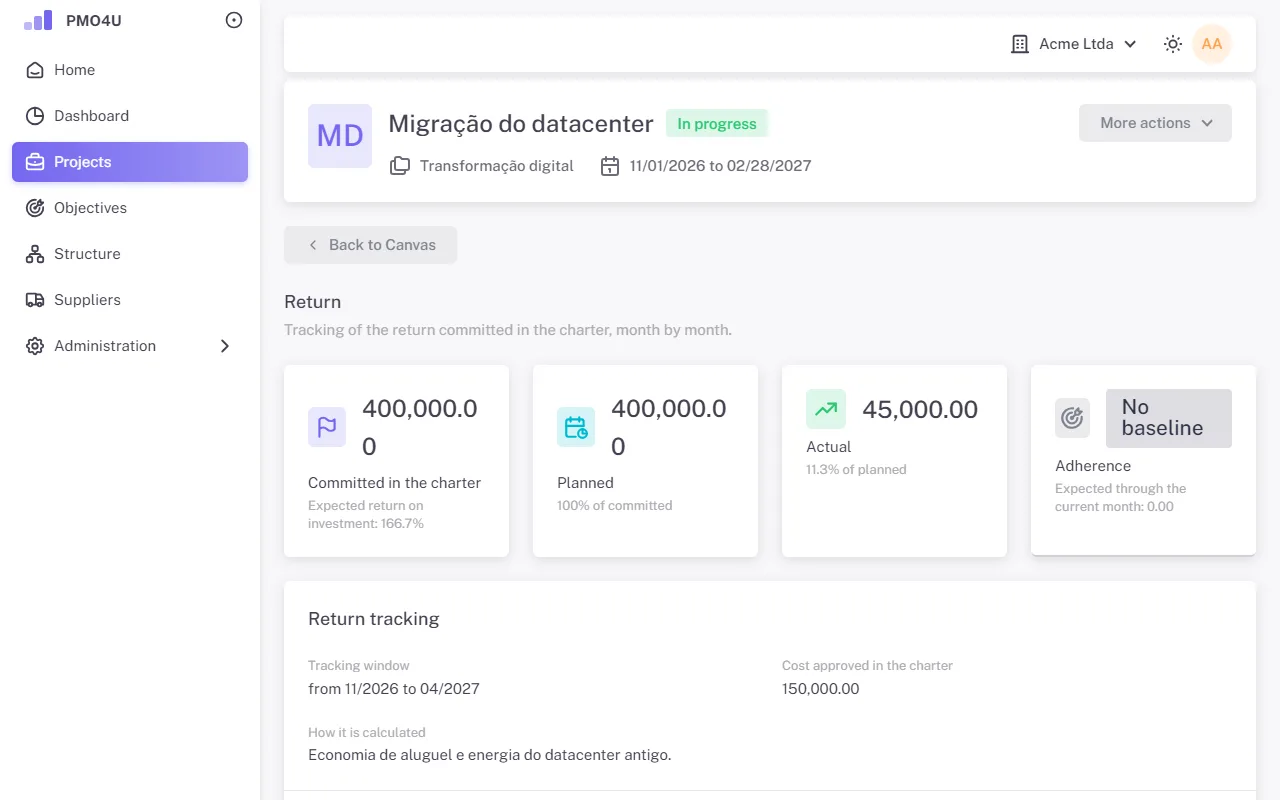The image size is (1280, 800).
Task: Click the flag icon on Committed card
Action: tap(327, 427)
